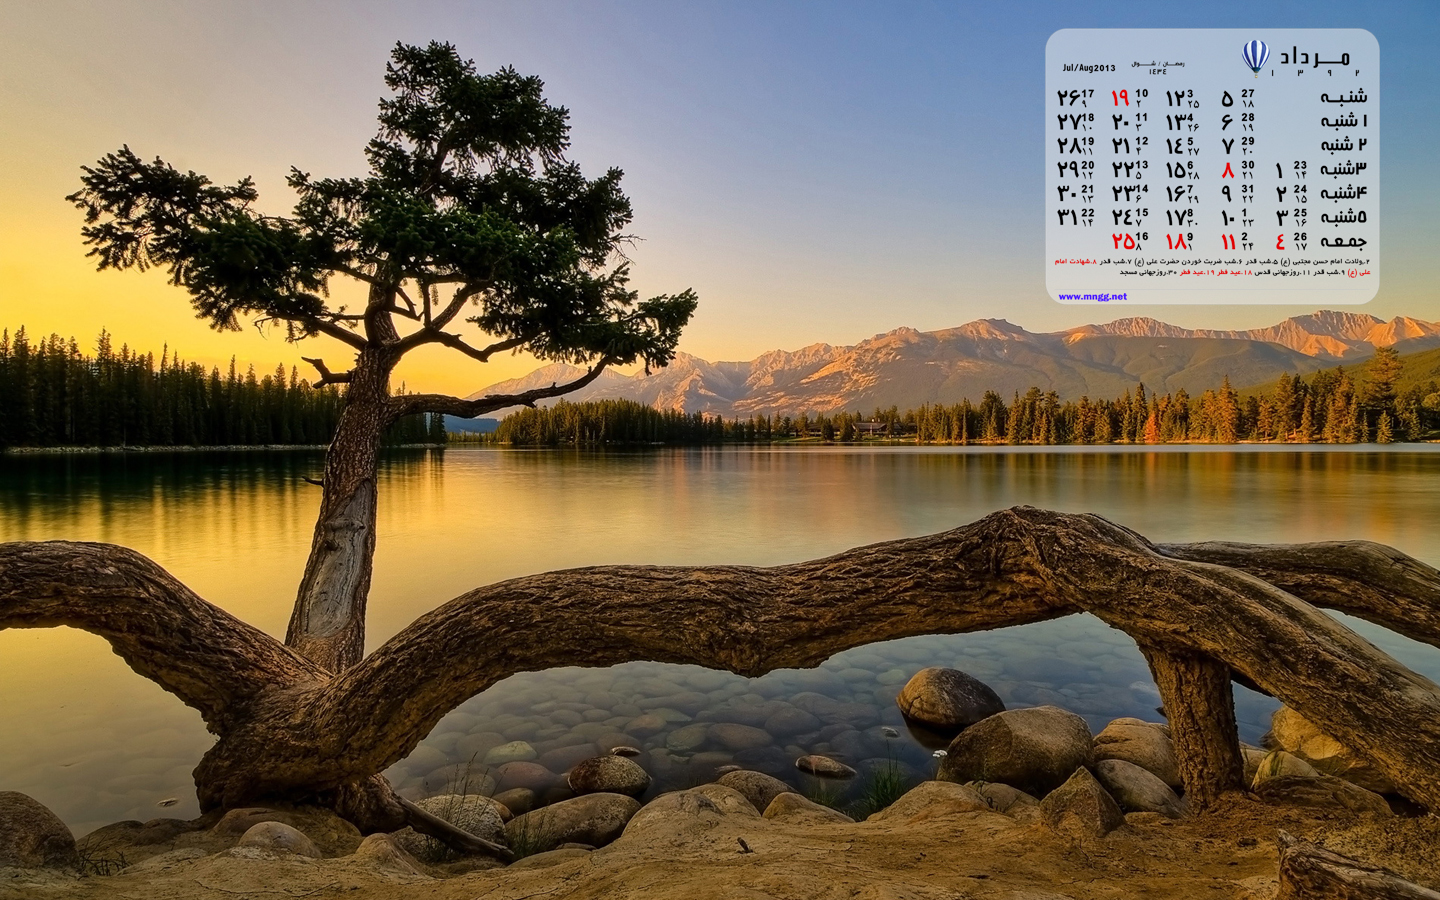The height and width of the screenshot is (900, 1440).
Task: Click Mordad day ۱۵ with Gregorian 6
Action: tap(1182, 170)
